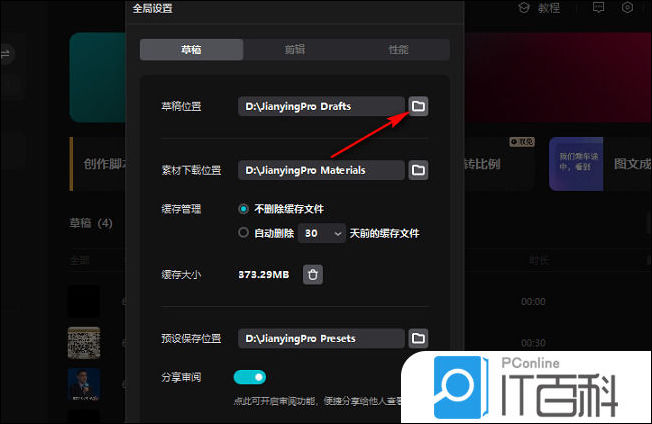Open the tutorial icon in main window

(524, 8)
